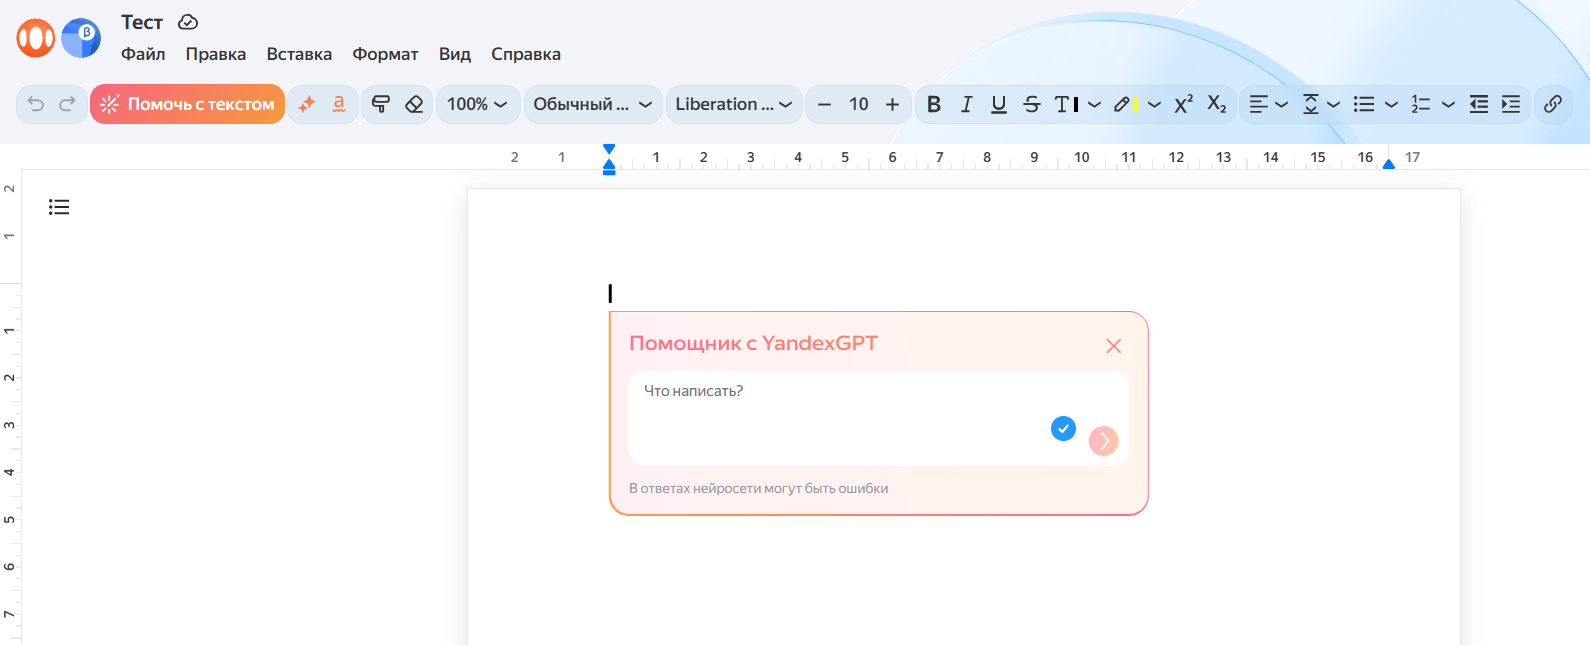This screenshot has height=645, width=1590.
Task: Check the cloud save status icon
Action: 188,22
